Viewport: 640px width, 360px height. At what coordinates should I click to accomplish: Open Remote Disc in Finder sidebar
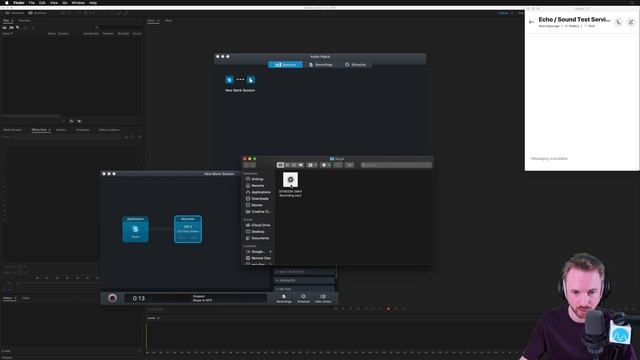click(258, 258)
